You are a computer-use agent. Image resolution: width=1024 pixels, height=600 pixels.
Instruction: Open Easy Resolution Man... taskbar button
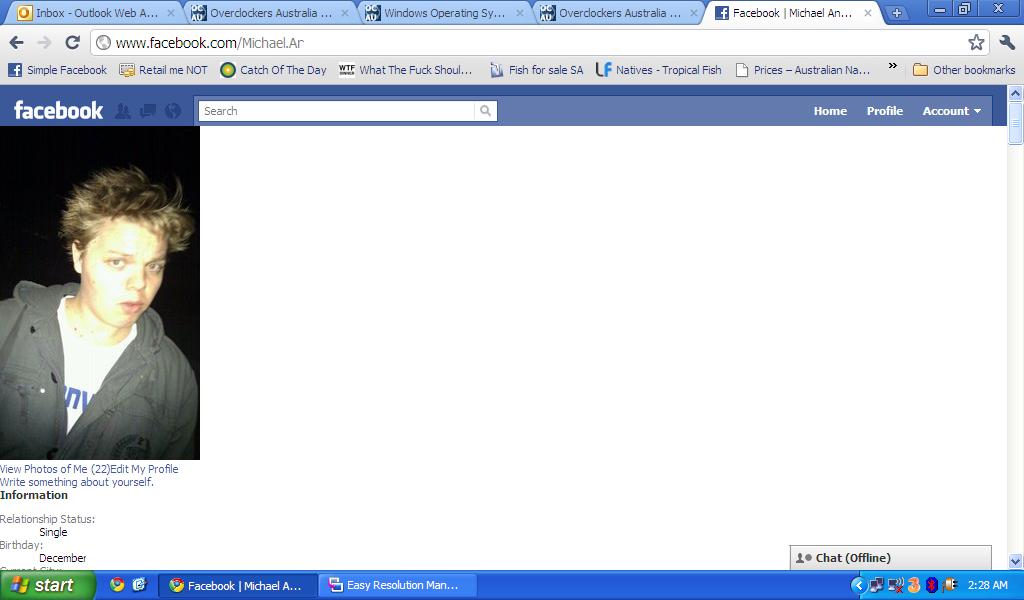[x=397, y=586]
